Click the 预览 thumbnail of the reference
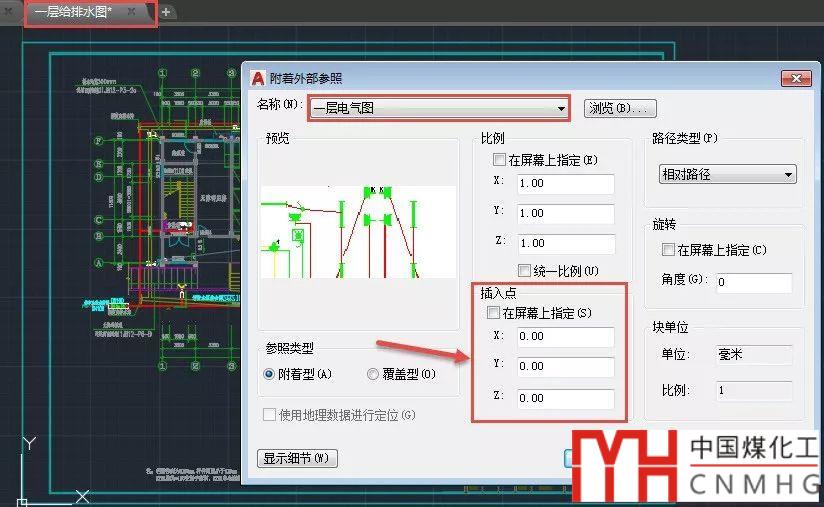This screenshot has height=507, width=824. pyautogui.click(x=358, y=231)
